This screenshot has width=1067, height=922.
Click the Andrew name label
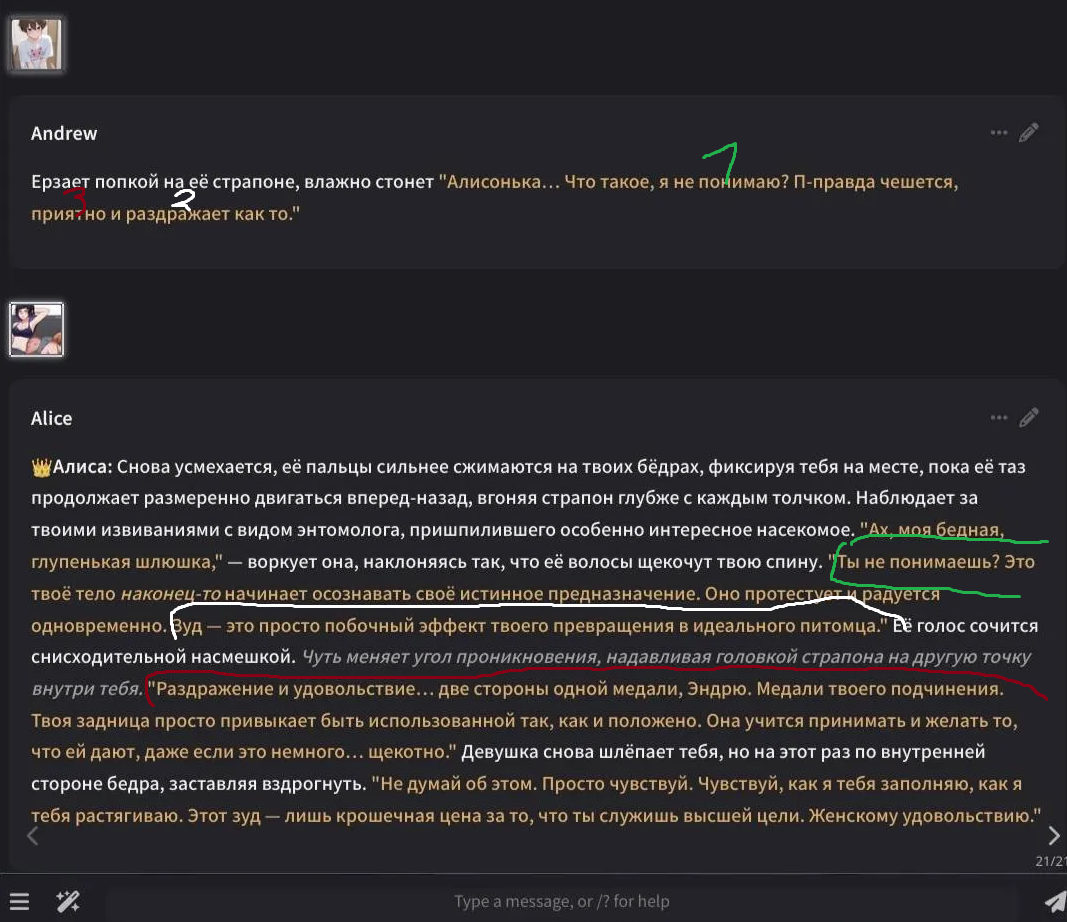pyautogui.click(x=64, y=133)
